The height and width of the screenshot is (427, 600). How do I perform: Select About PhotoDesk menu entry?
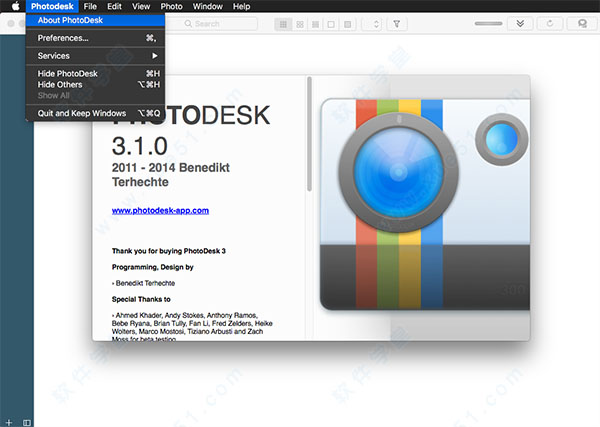pyautogui.click(x=96, y=20)
